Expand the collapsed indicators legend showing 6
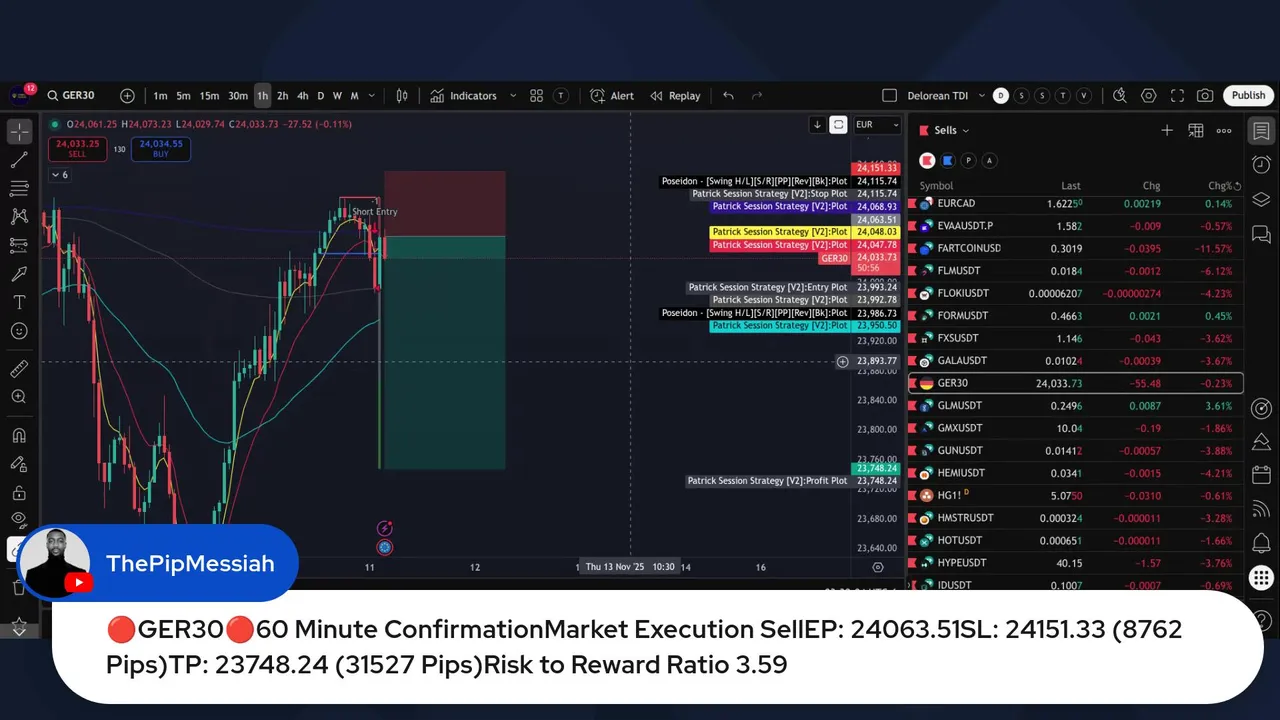The height and width of the screenshot is (720, 1280). click(x=60, y=175)
